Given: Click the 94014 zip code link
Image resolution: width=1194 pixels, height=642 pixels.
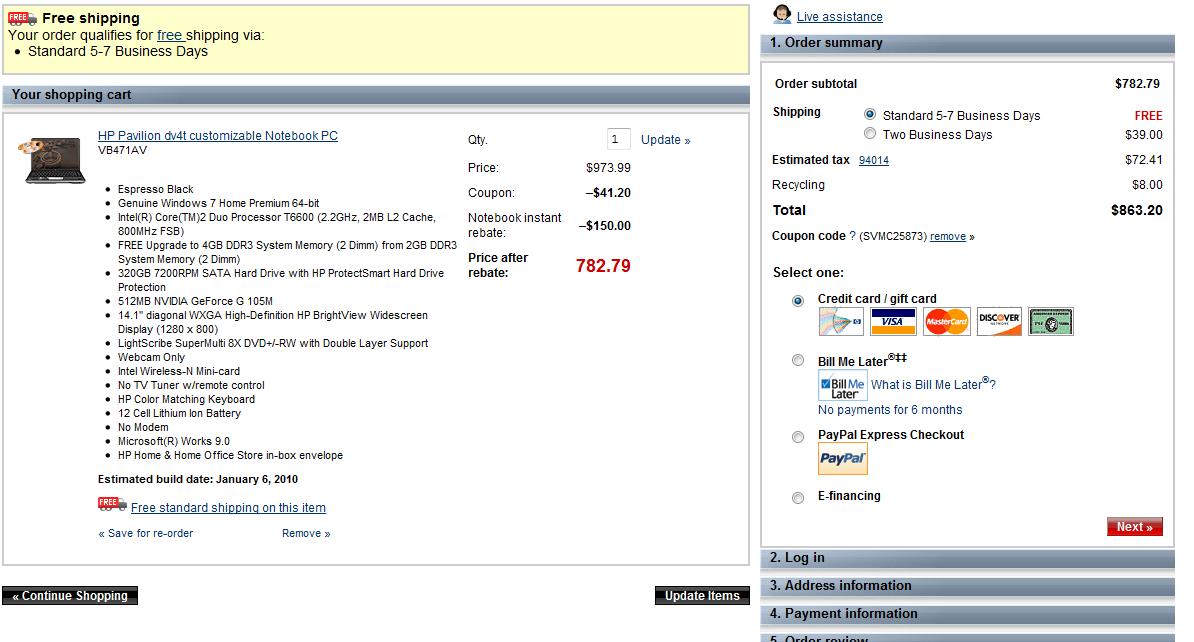Looking at the screenshot, I should (873, 160).
